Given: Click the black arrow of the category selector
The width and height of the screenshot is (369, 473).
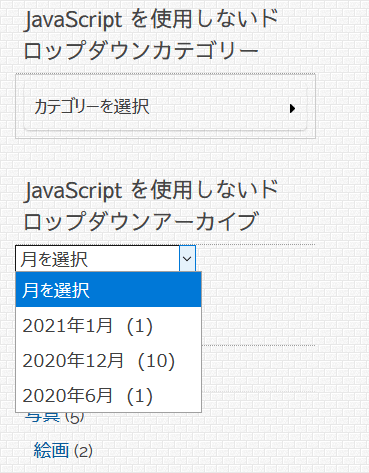Looking at the screenshot, I should click(292, 108).
